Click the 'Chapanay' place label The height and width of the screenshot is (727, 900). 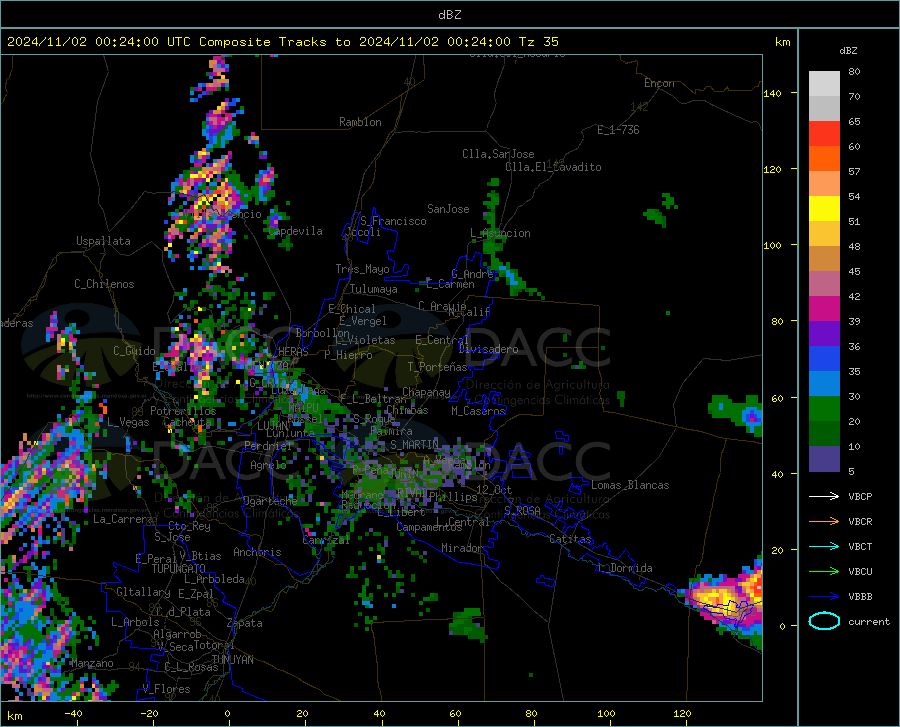click(426, 392)
